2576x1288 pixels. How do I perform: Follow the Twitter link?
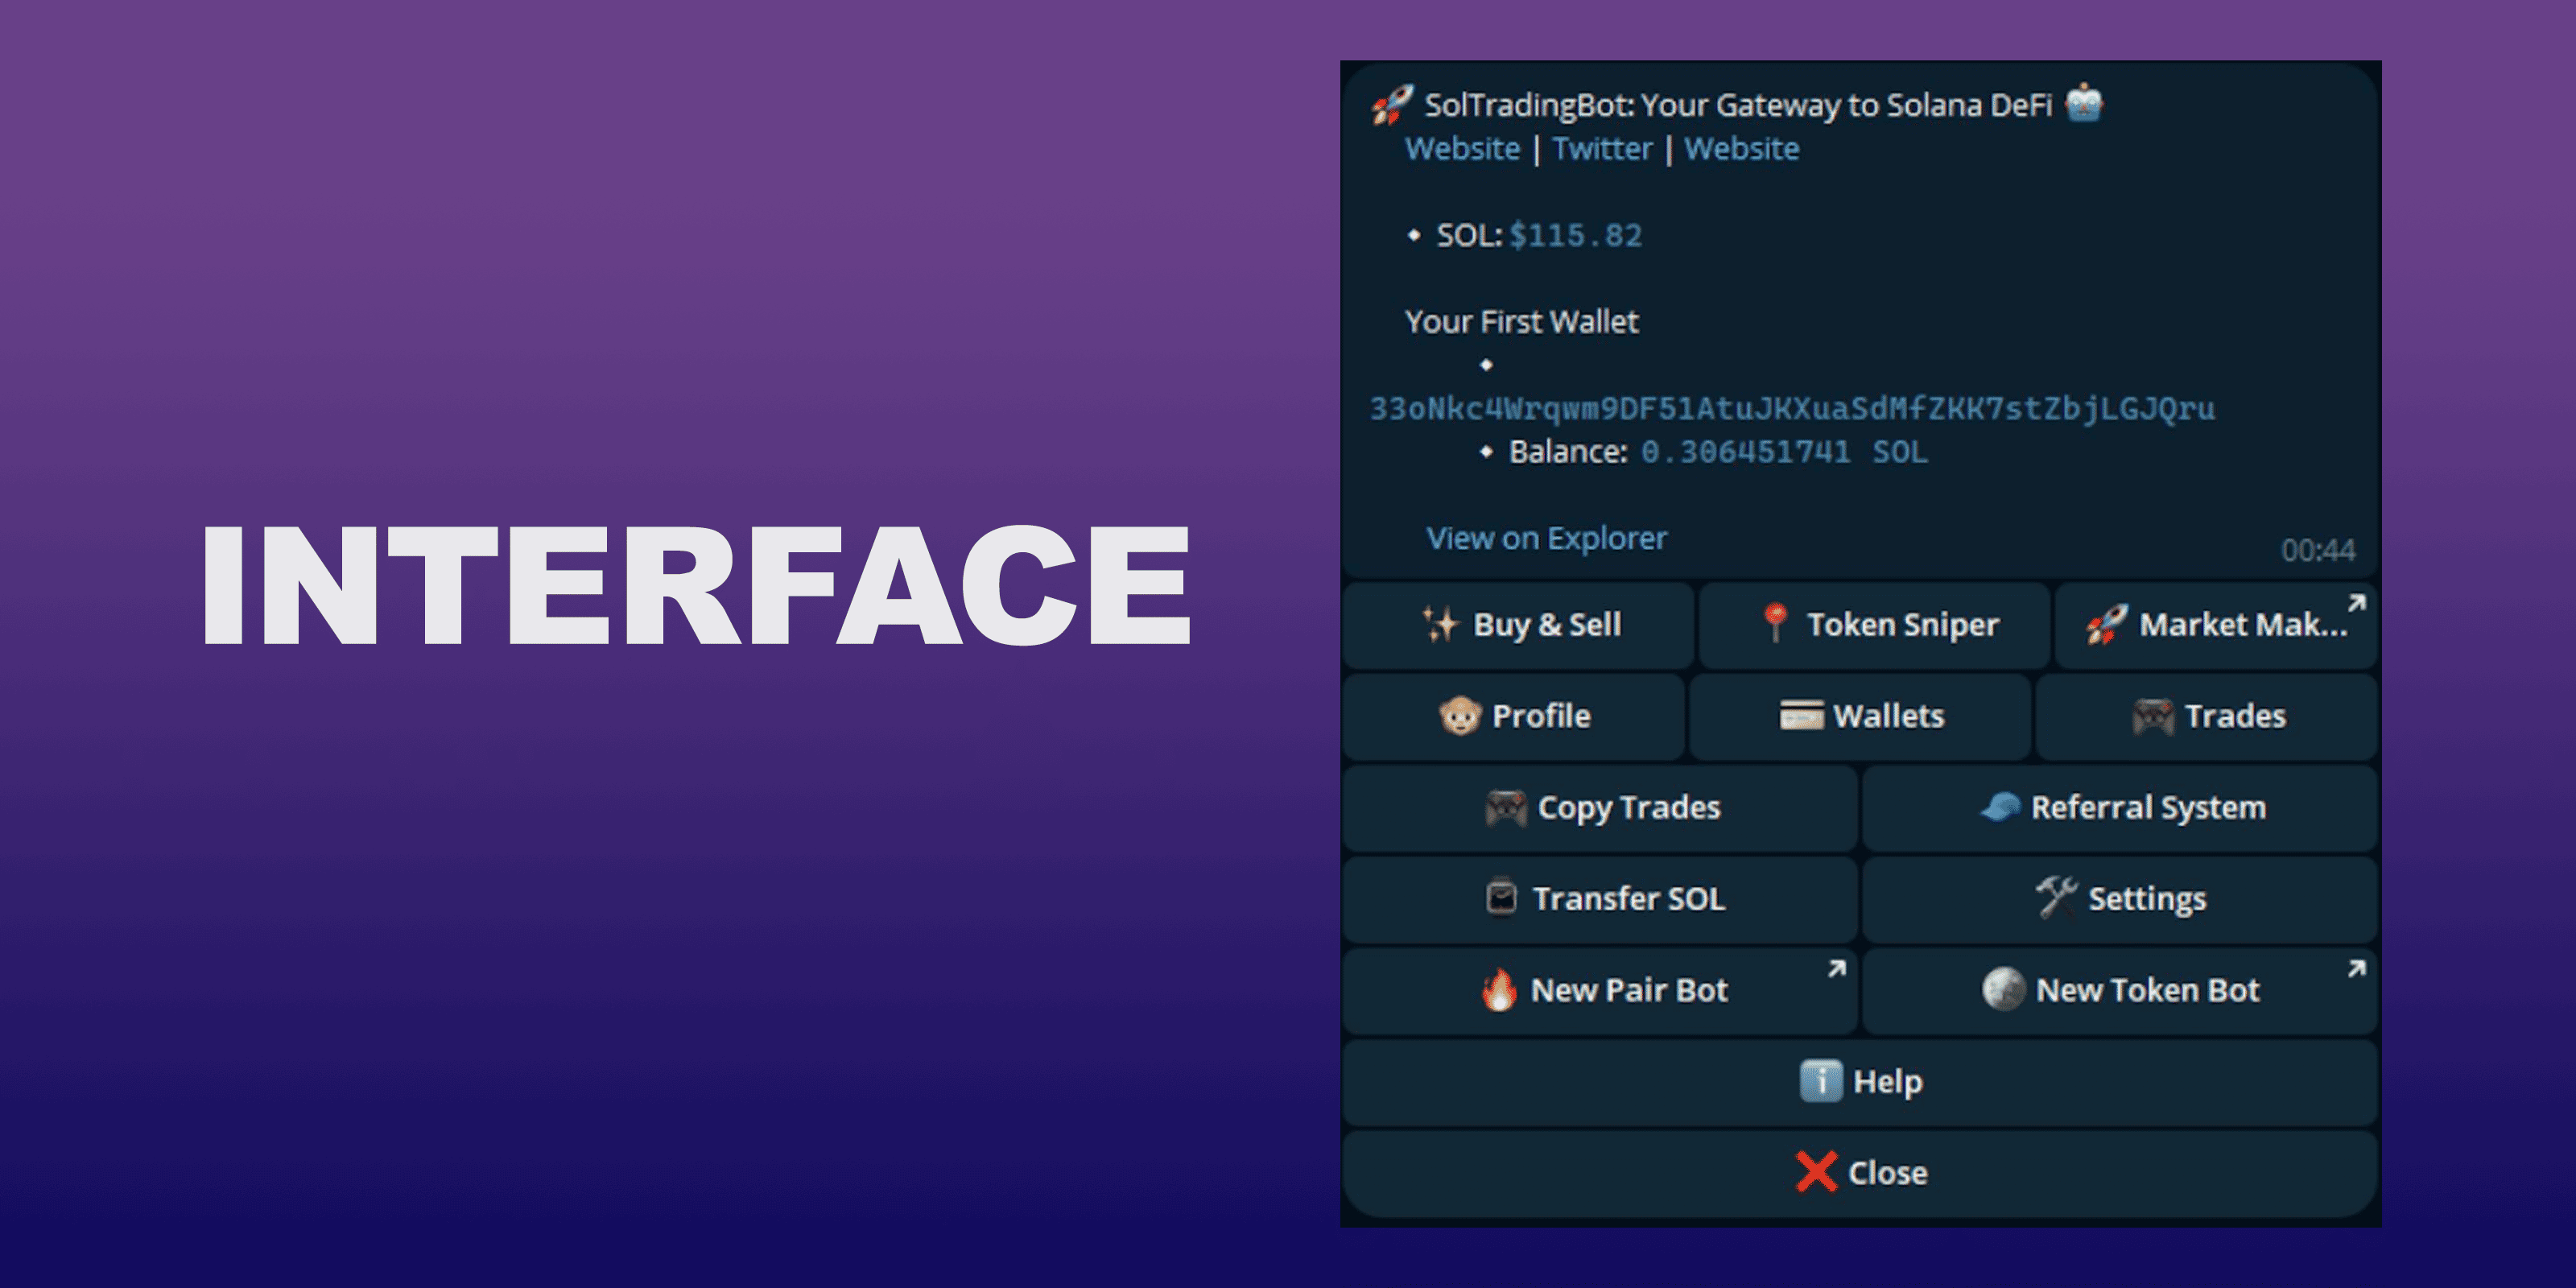tap(1602, 149)
